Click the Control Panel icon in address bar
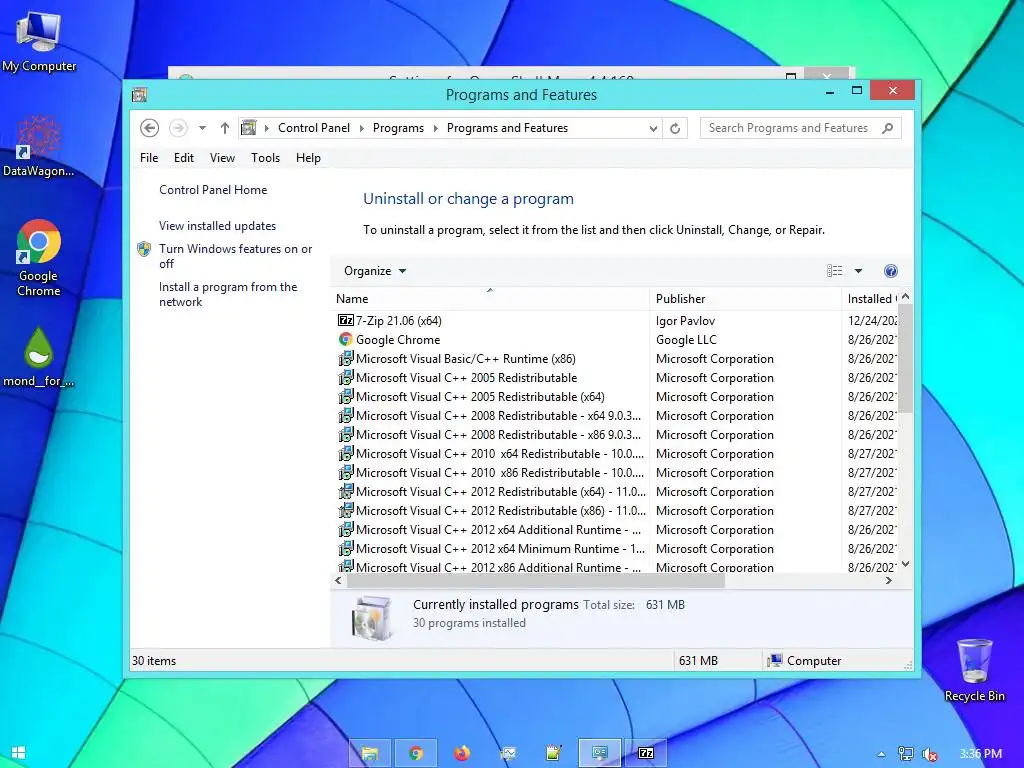 (x=249, y=128)
